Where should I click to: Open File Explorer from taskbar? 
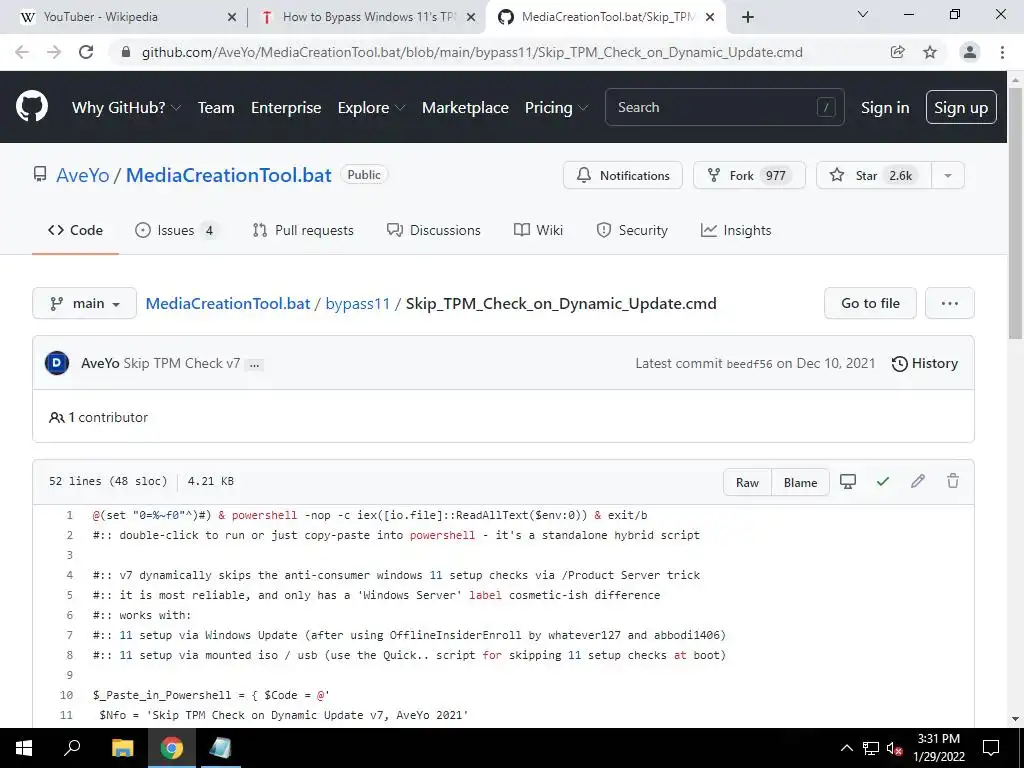click(122, 748)
